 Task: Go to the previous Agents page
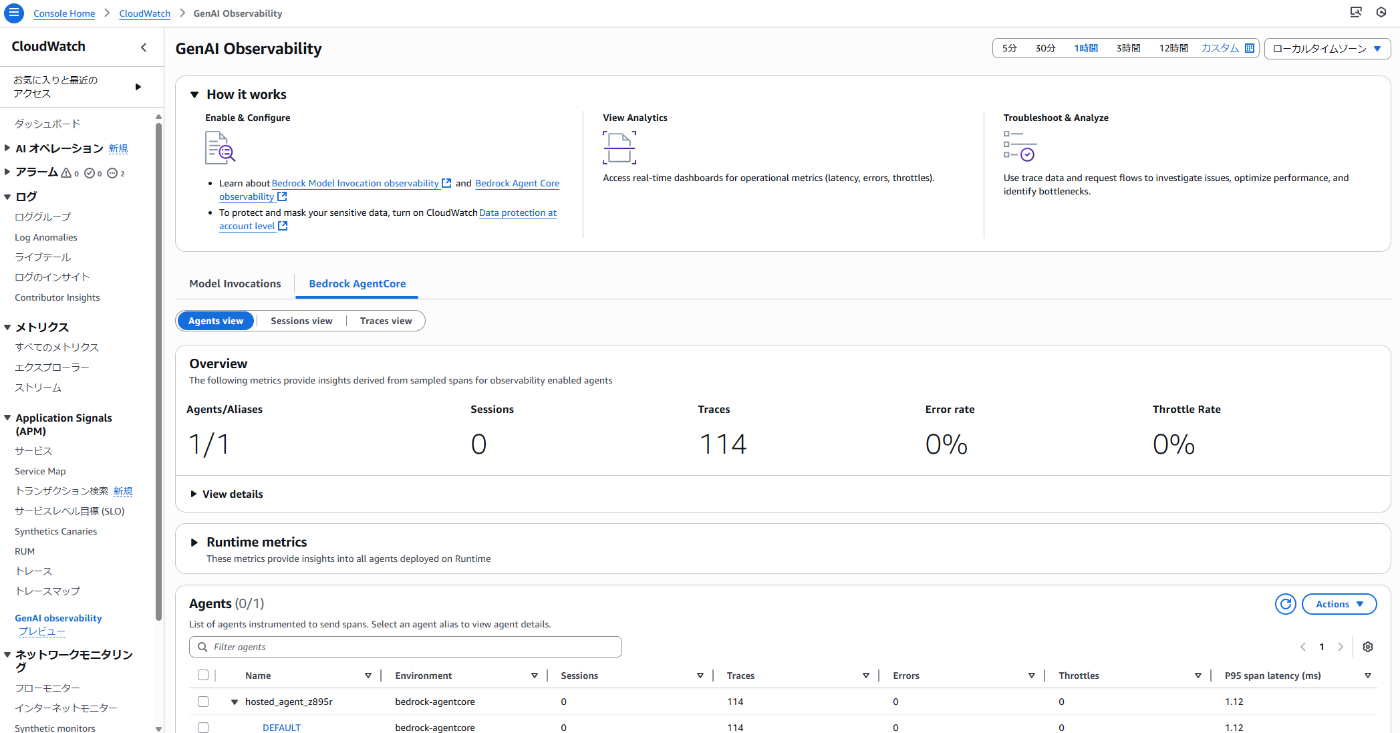pos(1303,647)
